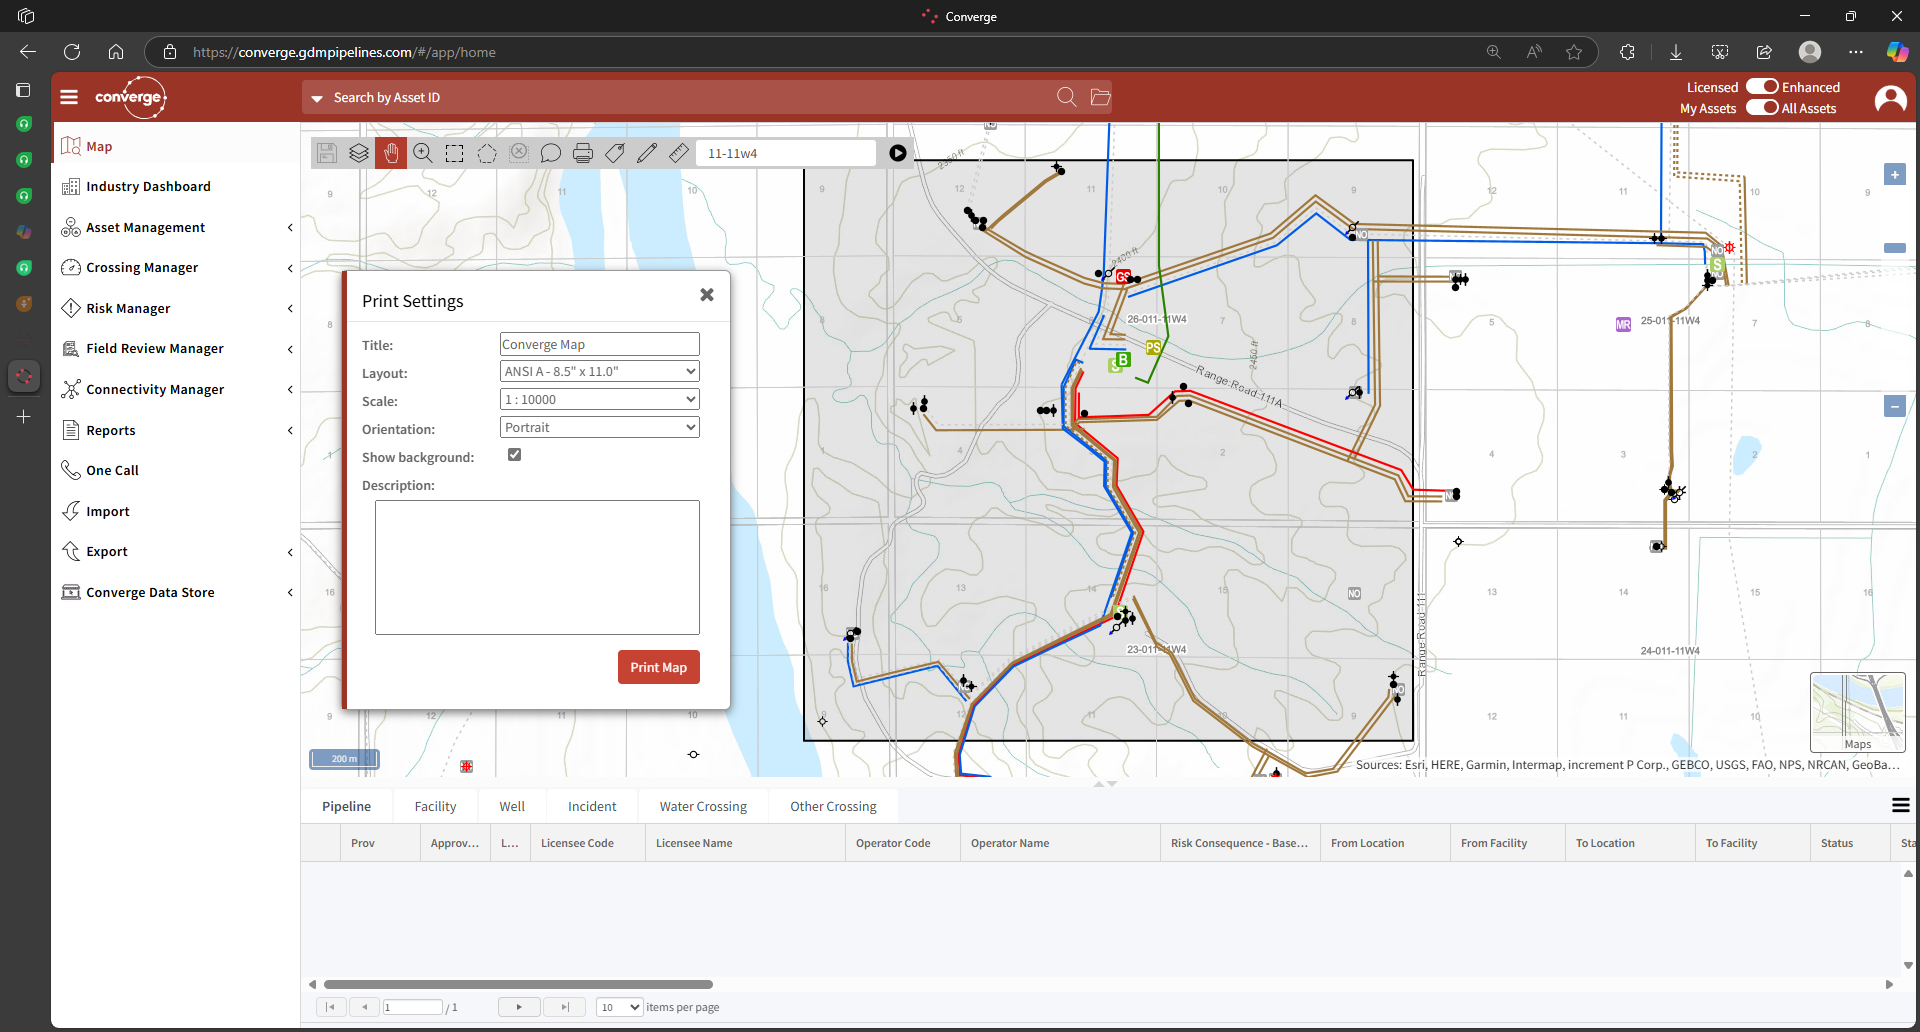Expand Field Review Manager menu
This screenshot has width=1920, height=1032.
176,349
